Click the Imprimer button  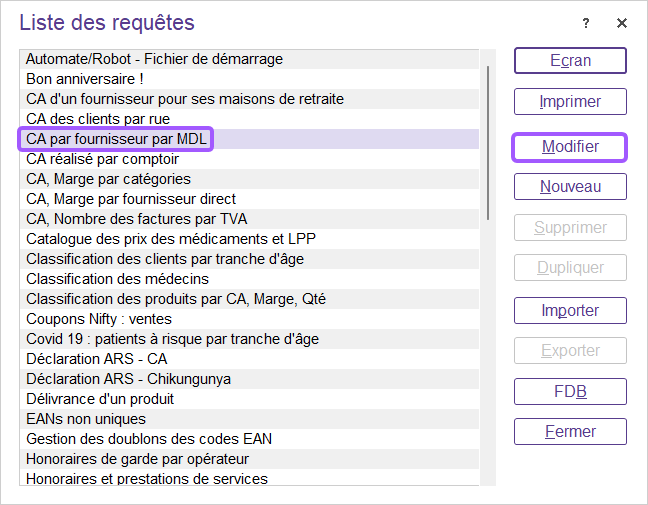(x=570, y=102)
